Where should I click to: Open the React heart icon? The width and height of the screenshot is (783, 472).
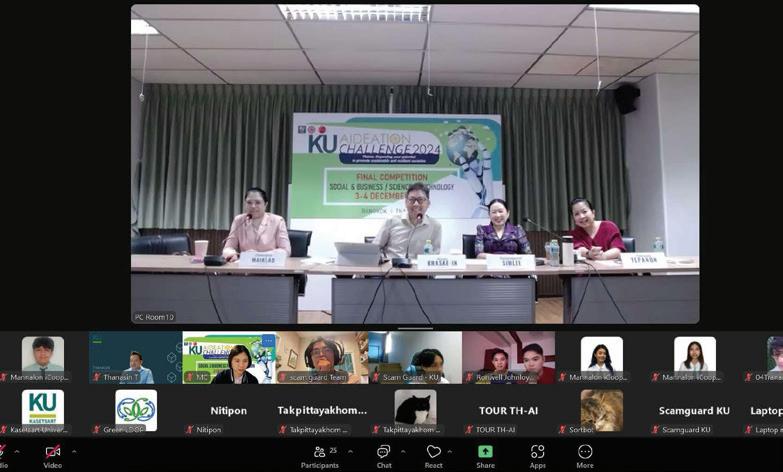433,452
